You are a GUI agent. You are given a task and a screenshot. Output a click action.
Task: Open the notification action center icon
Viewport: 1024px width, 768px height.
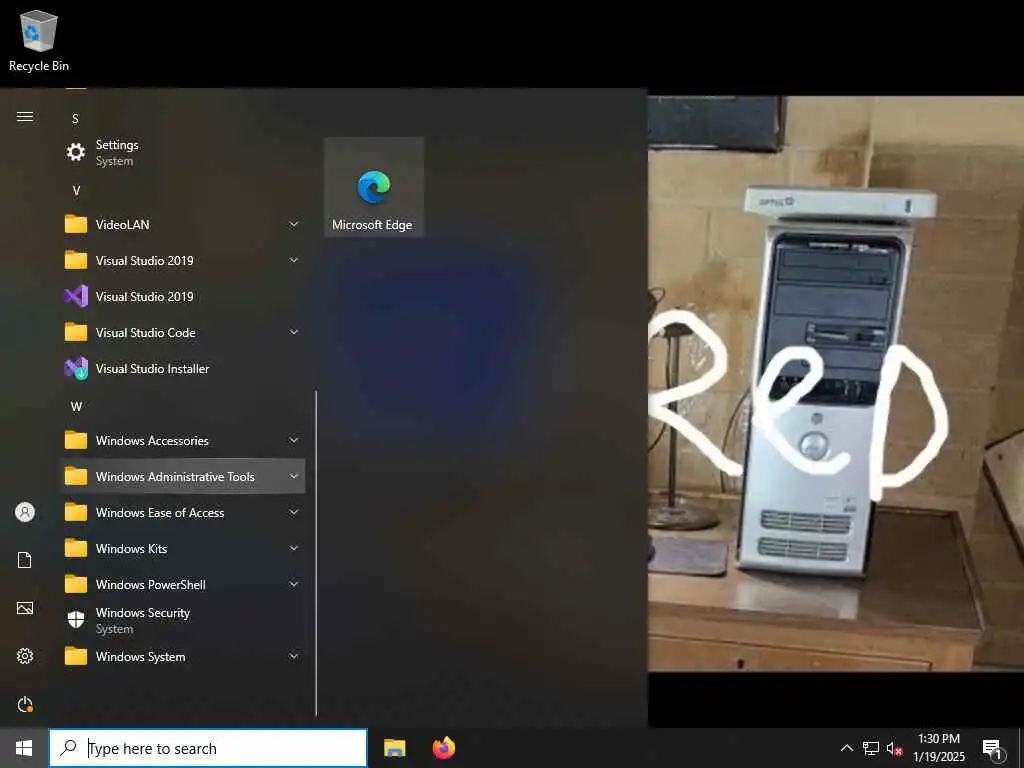[x=993, y=749]
